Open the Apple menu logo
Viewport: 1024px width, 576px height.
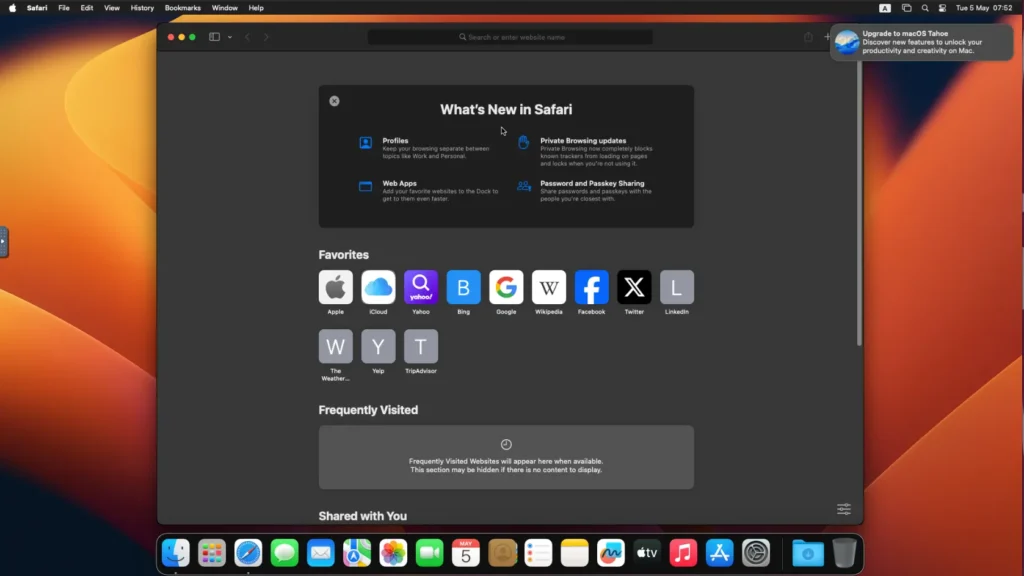point(12,8)
